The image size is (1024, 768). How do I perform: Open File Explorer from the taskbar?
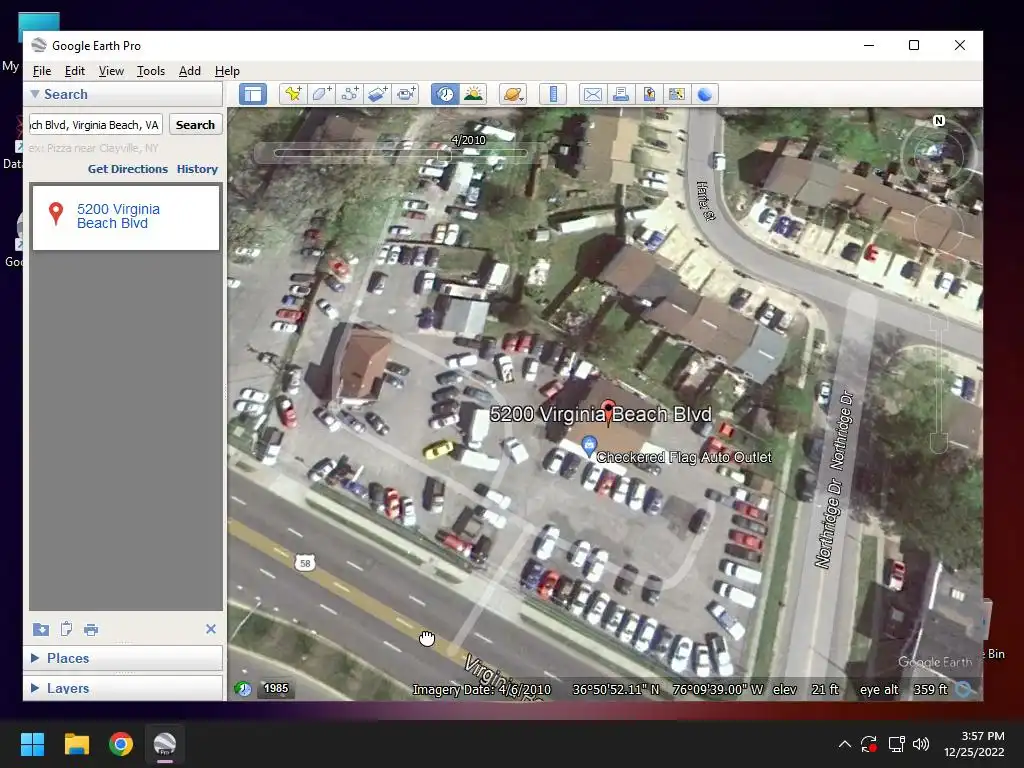tap(76, 744)
